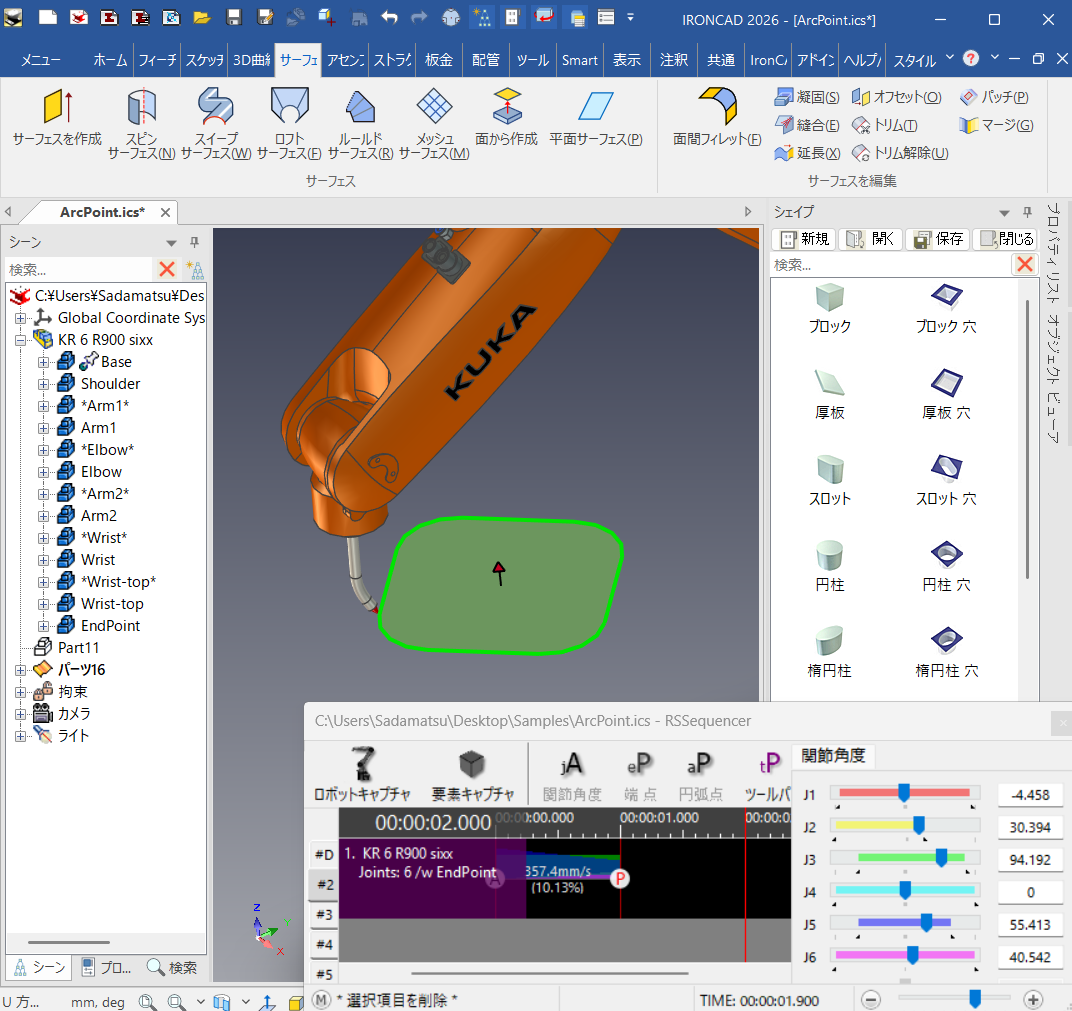The width and height of the screenshot is (1072, 1011).
Task: Click the Undo arrow in the title toolbar
Action: click(x=390, y=18)
